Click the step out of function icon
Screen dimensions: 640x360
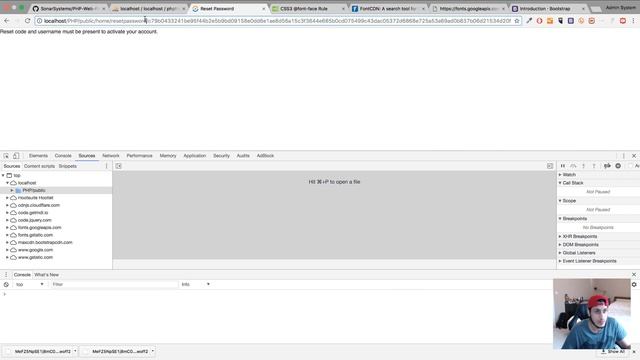point(594,166)
